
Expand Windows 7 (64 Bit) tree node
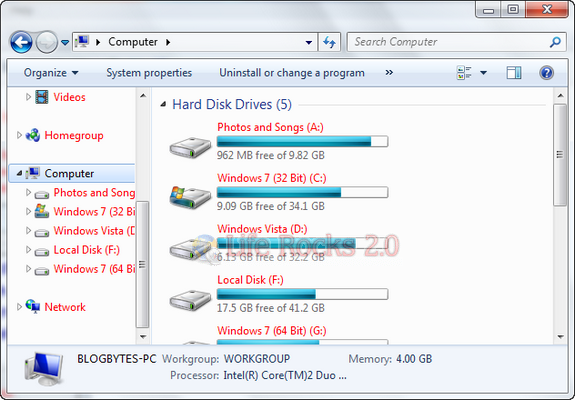tap(28, 268)
